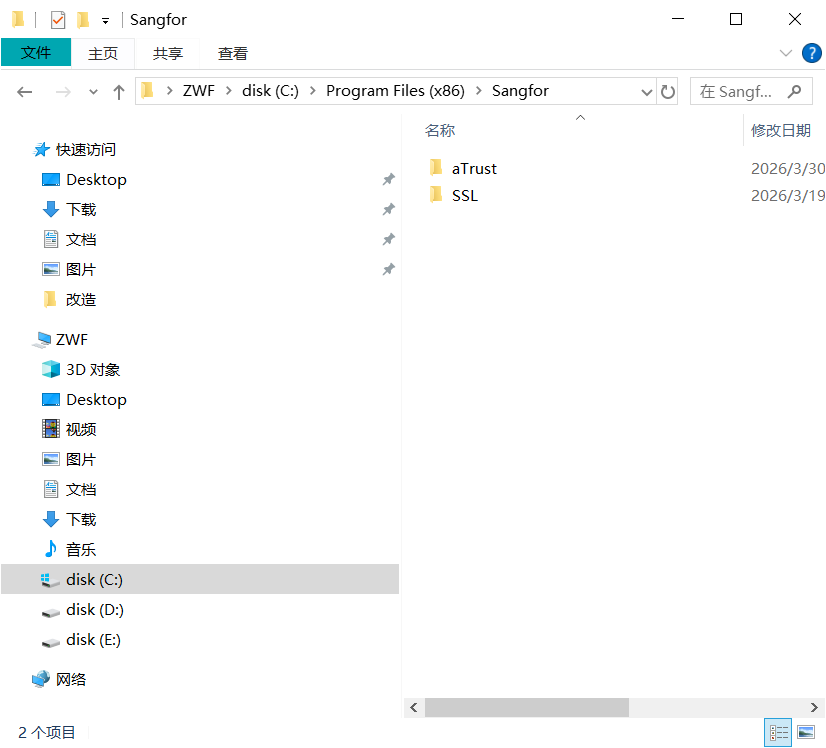Sort by the 修改日期 column header
The image size is (826, 748).
coord(780,130)
